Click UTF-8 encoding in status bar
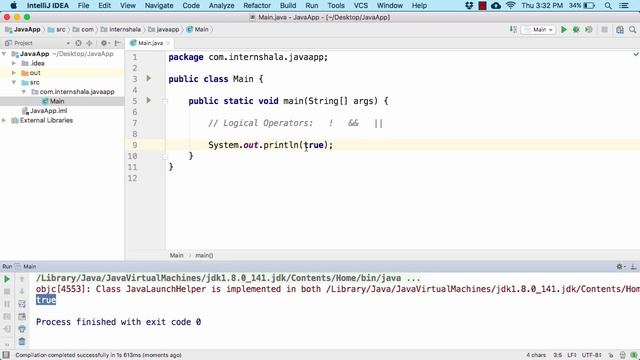Image resolution: width=640 pixels, height=360 pixels. coord(591,355)
